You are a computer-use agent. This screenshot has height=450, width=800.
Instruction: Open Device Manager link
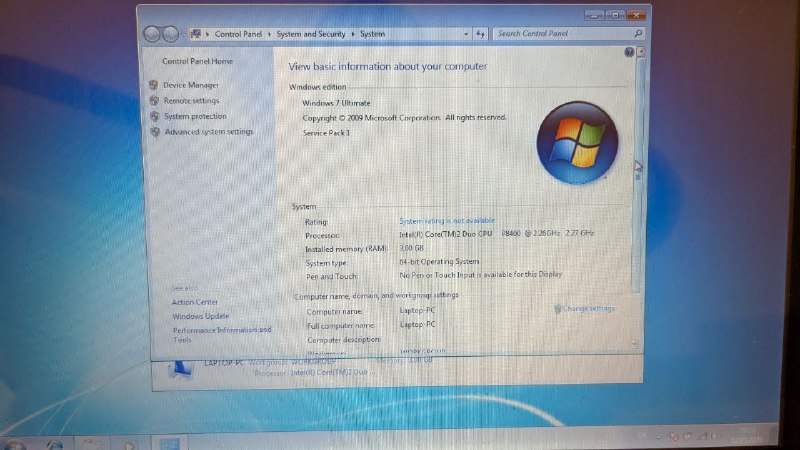pyautogui.click(x=191, y=85)
